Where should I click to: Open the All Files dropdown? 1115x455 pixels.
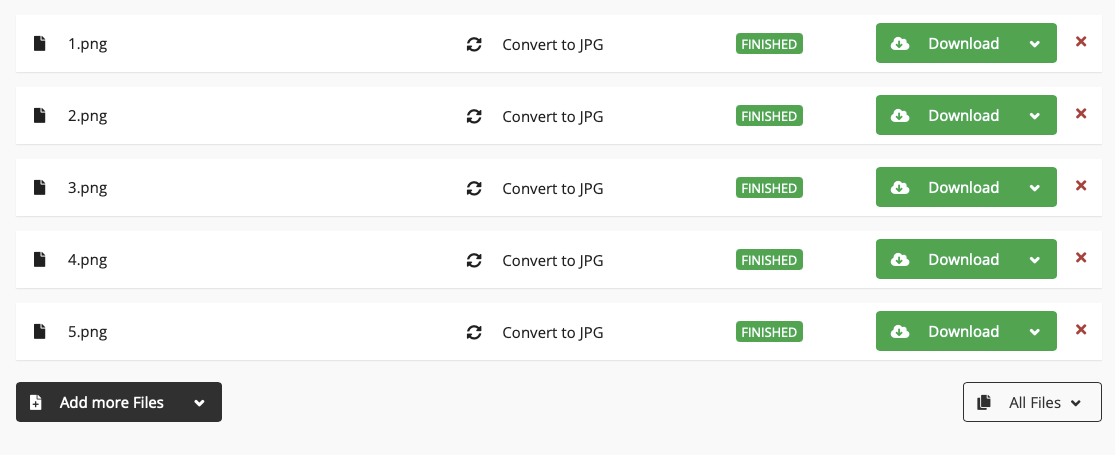[1032, 403]
